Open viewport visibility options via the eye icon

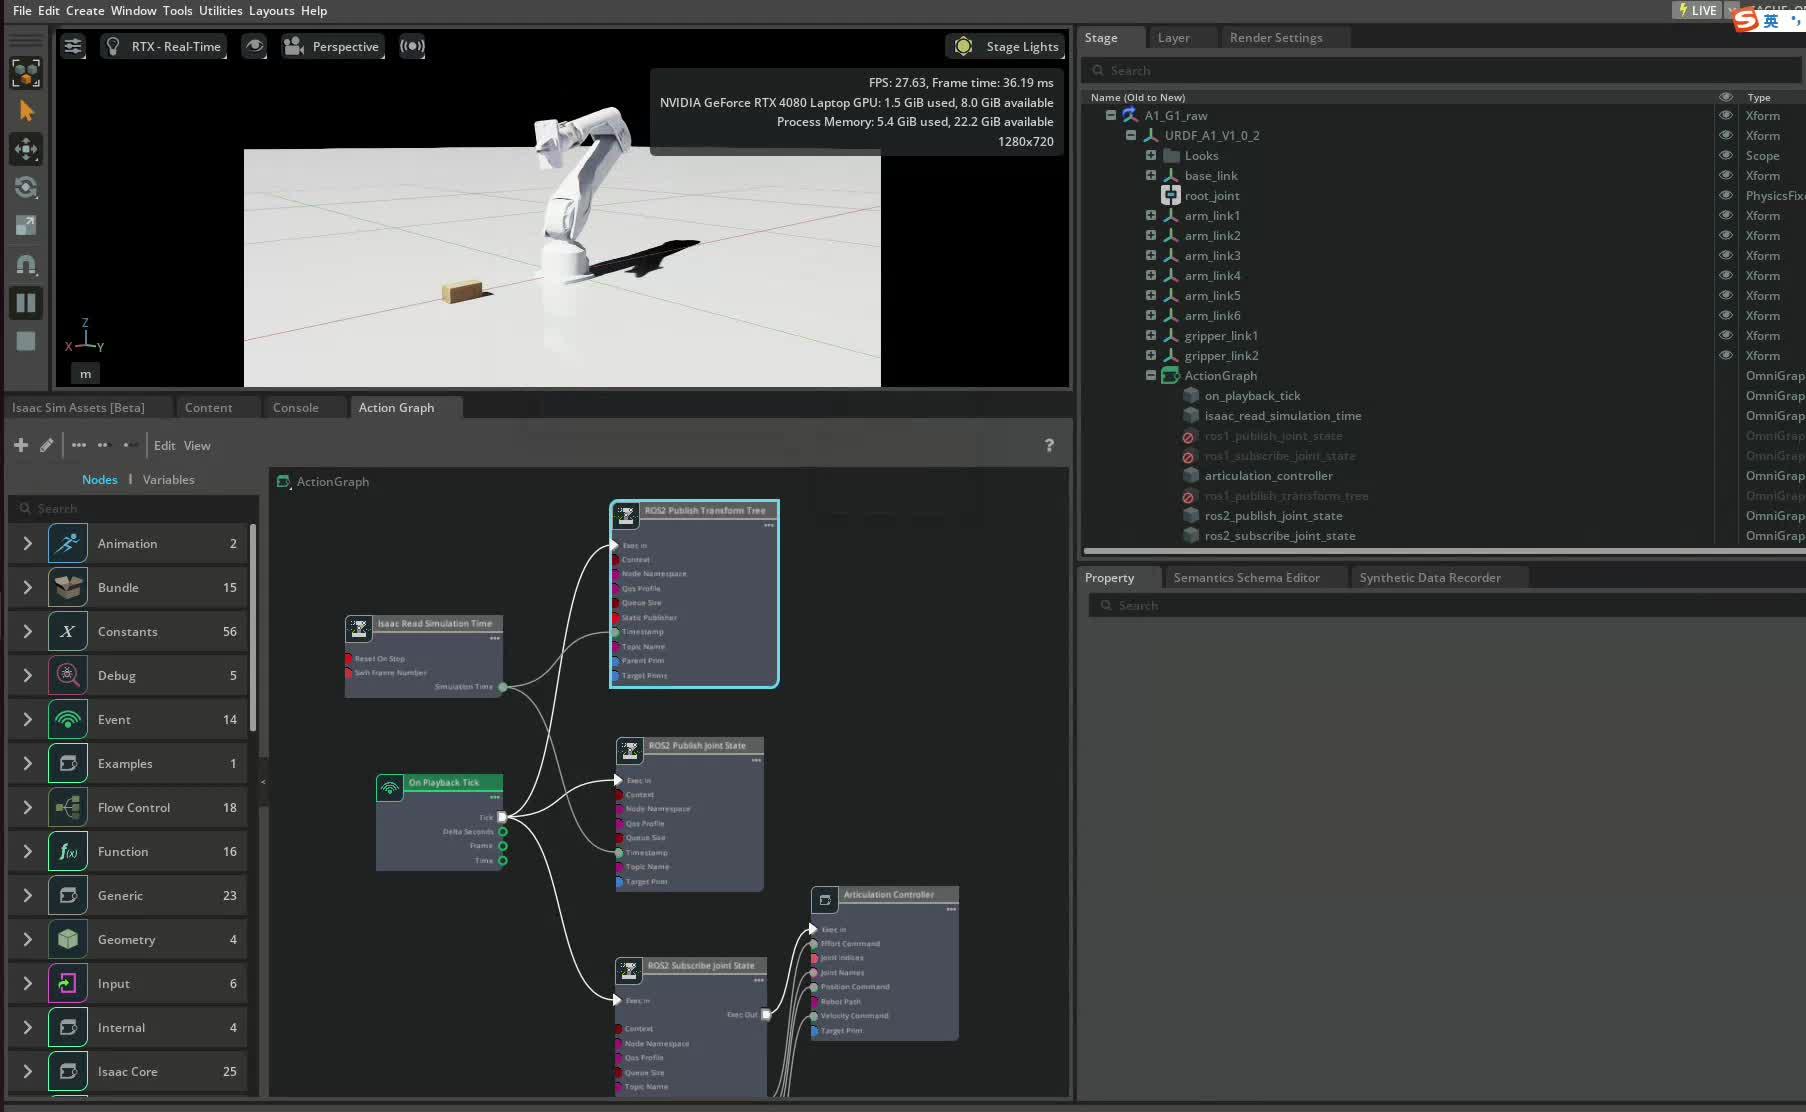[x=254, y=46]
